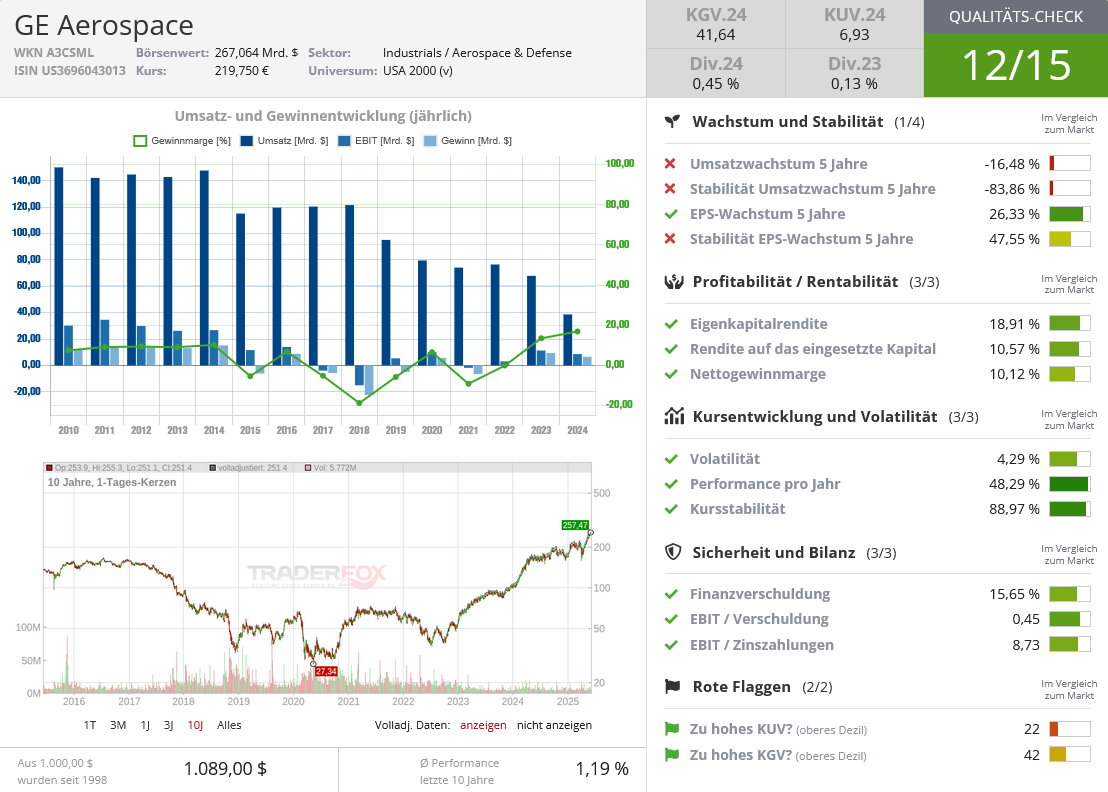Click the red X beside Stabilität EPS-Wachstum 5 Jahre
1108x792 pixels.
pos(671,239)
